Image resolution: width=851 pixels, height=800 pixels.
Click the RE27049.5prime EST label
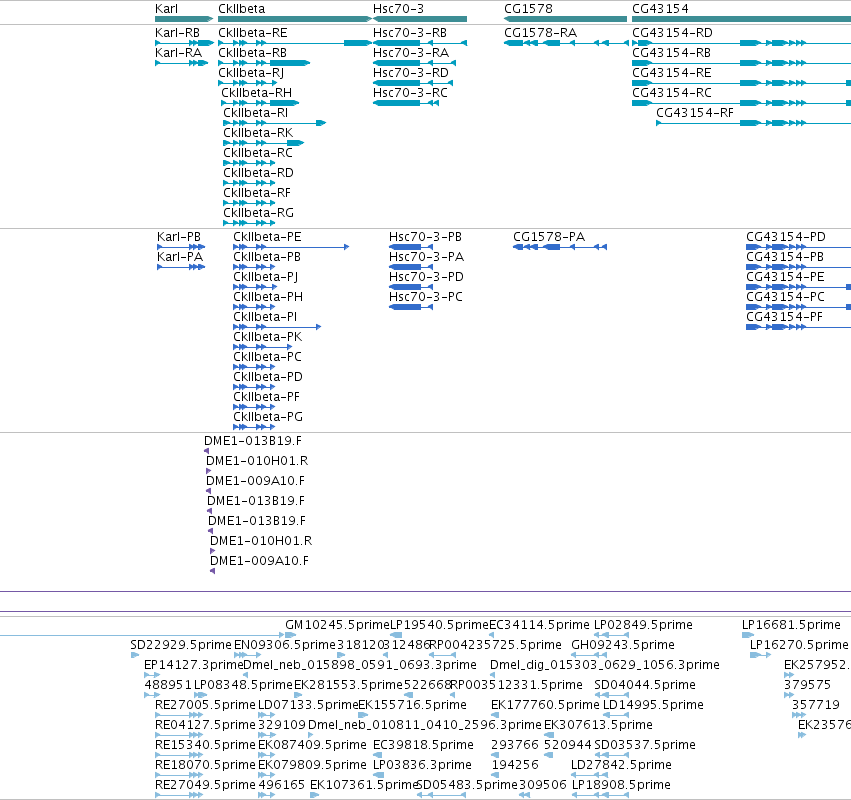[205, 785]
